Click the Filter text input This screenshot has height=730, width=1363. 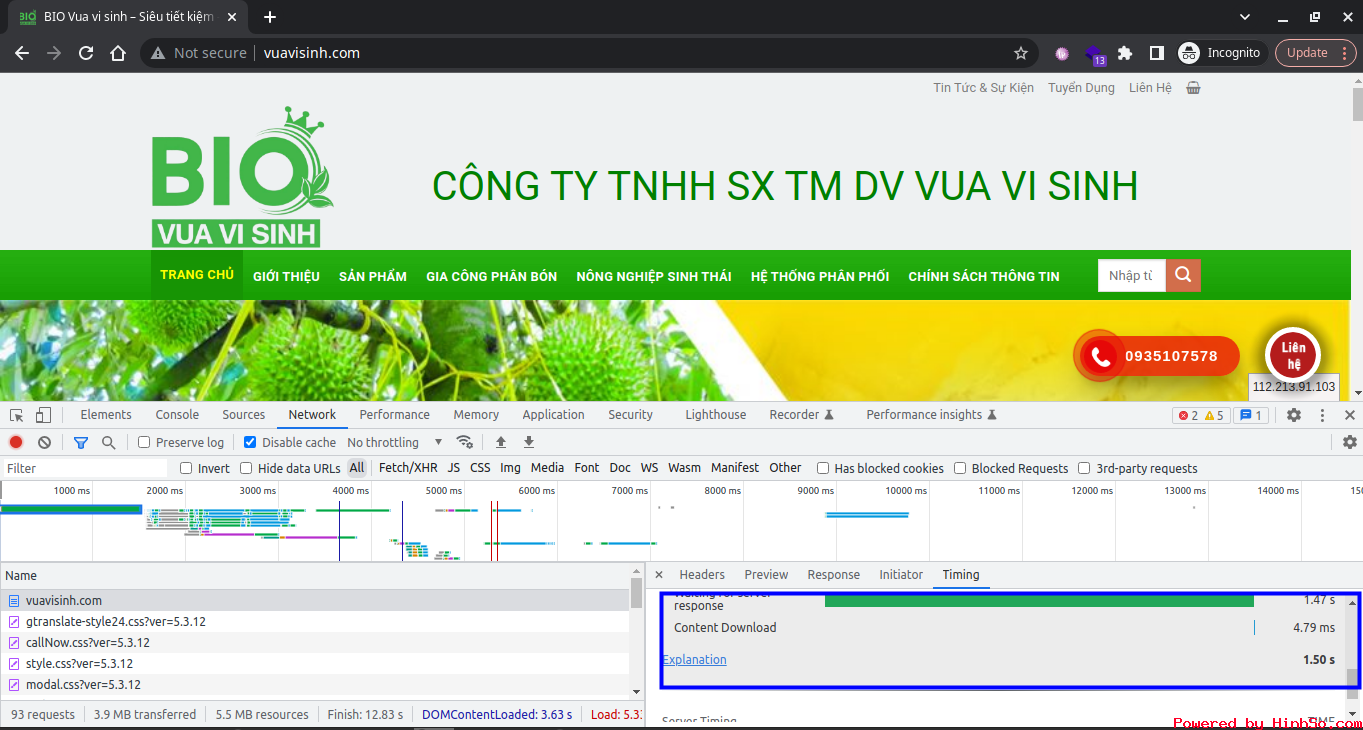click(85, 468)
